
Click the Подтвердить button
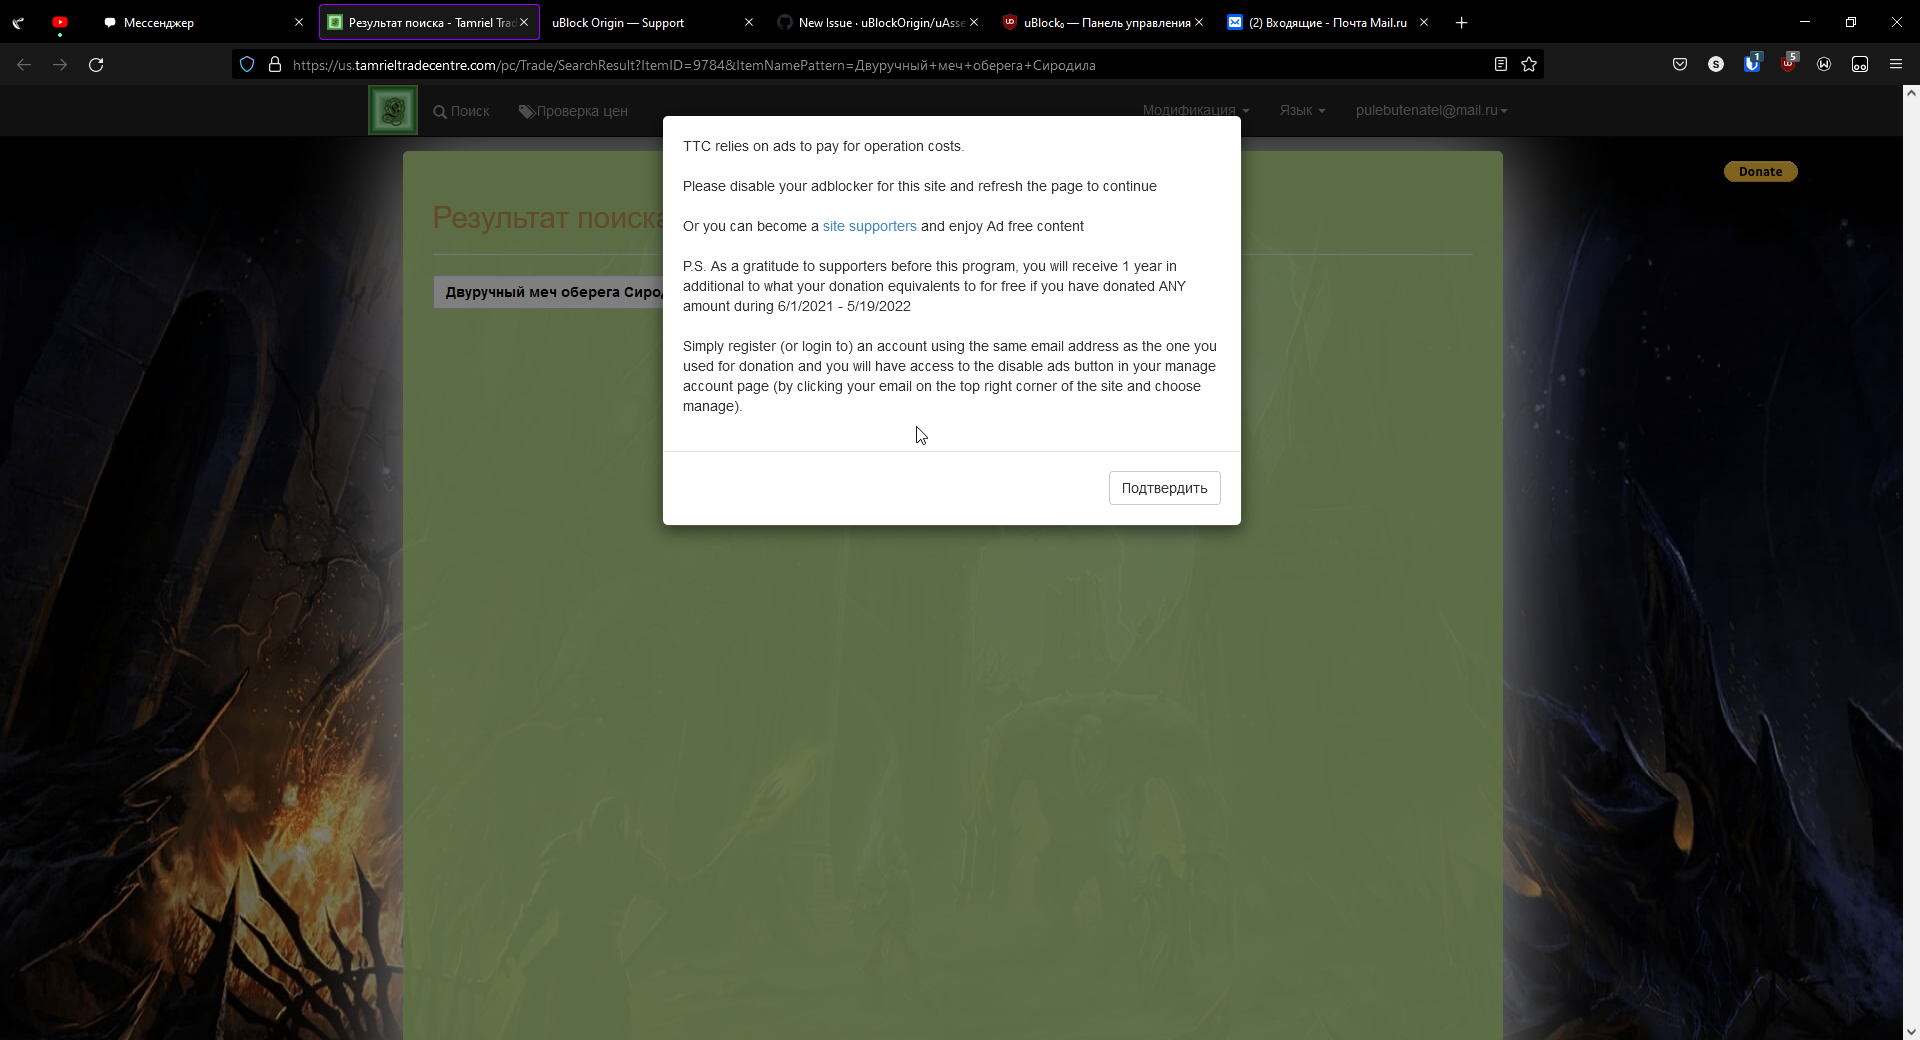click(1163, 488)
